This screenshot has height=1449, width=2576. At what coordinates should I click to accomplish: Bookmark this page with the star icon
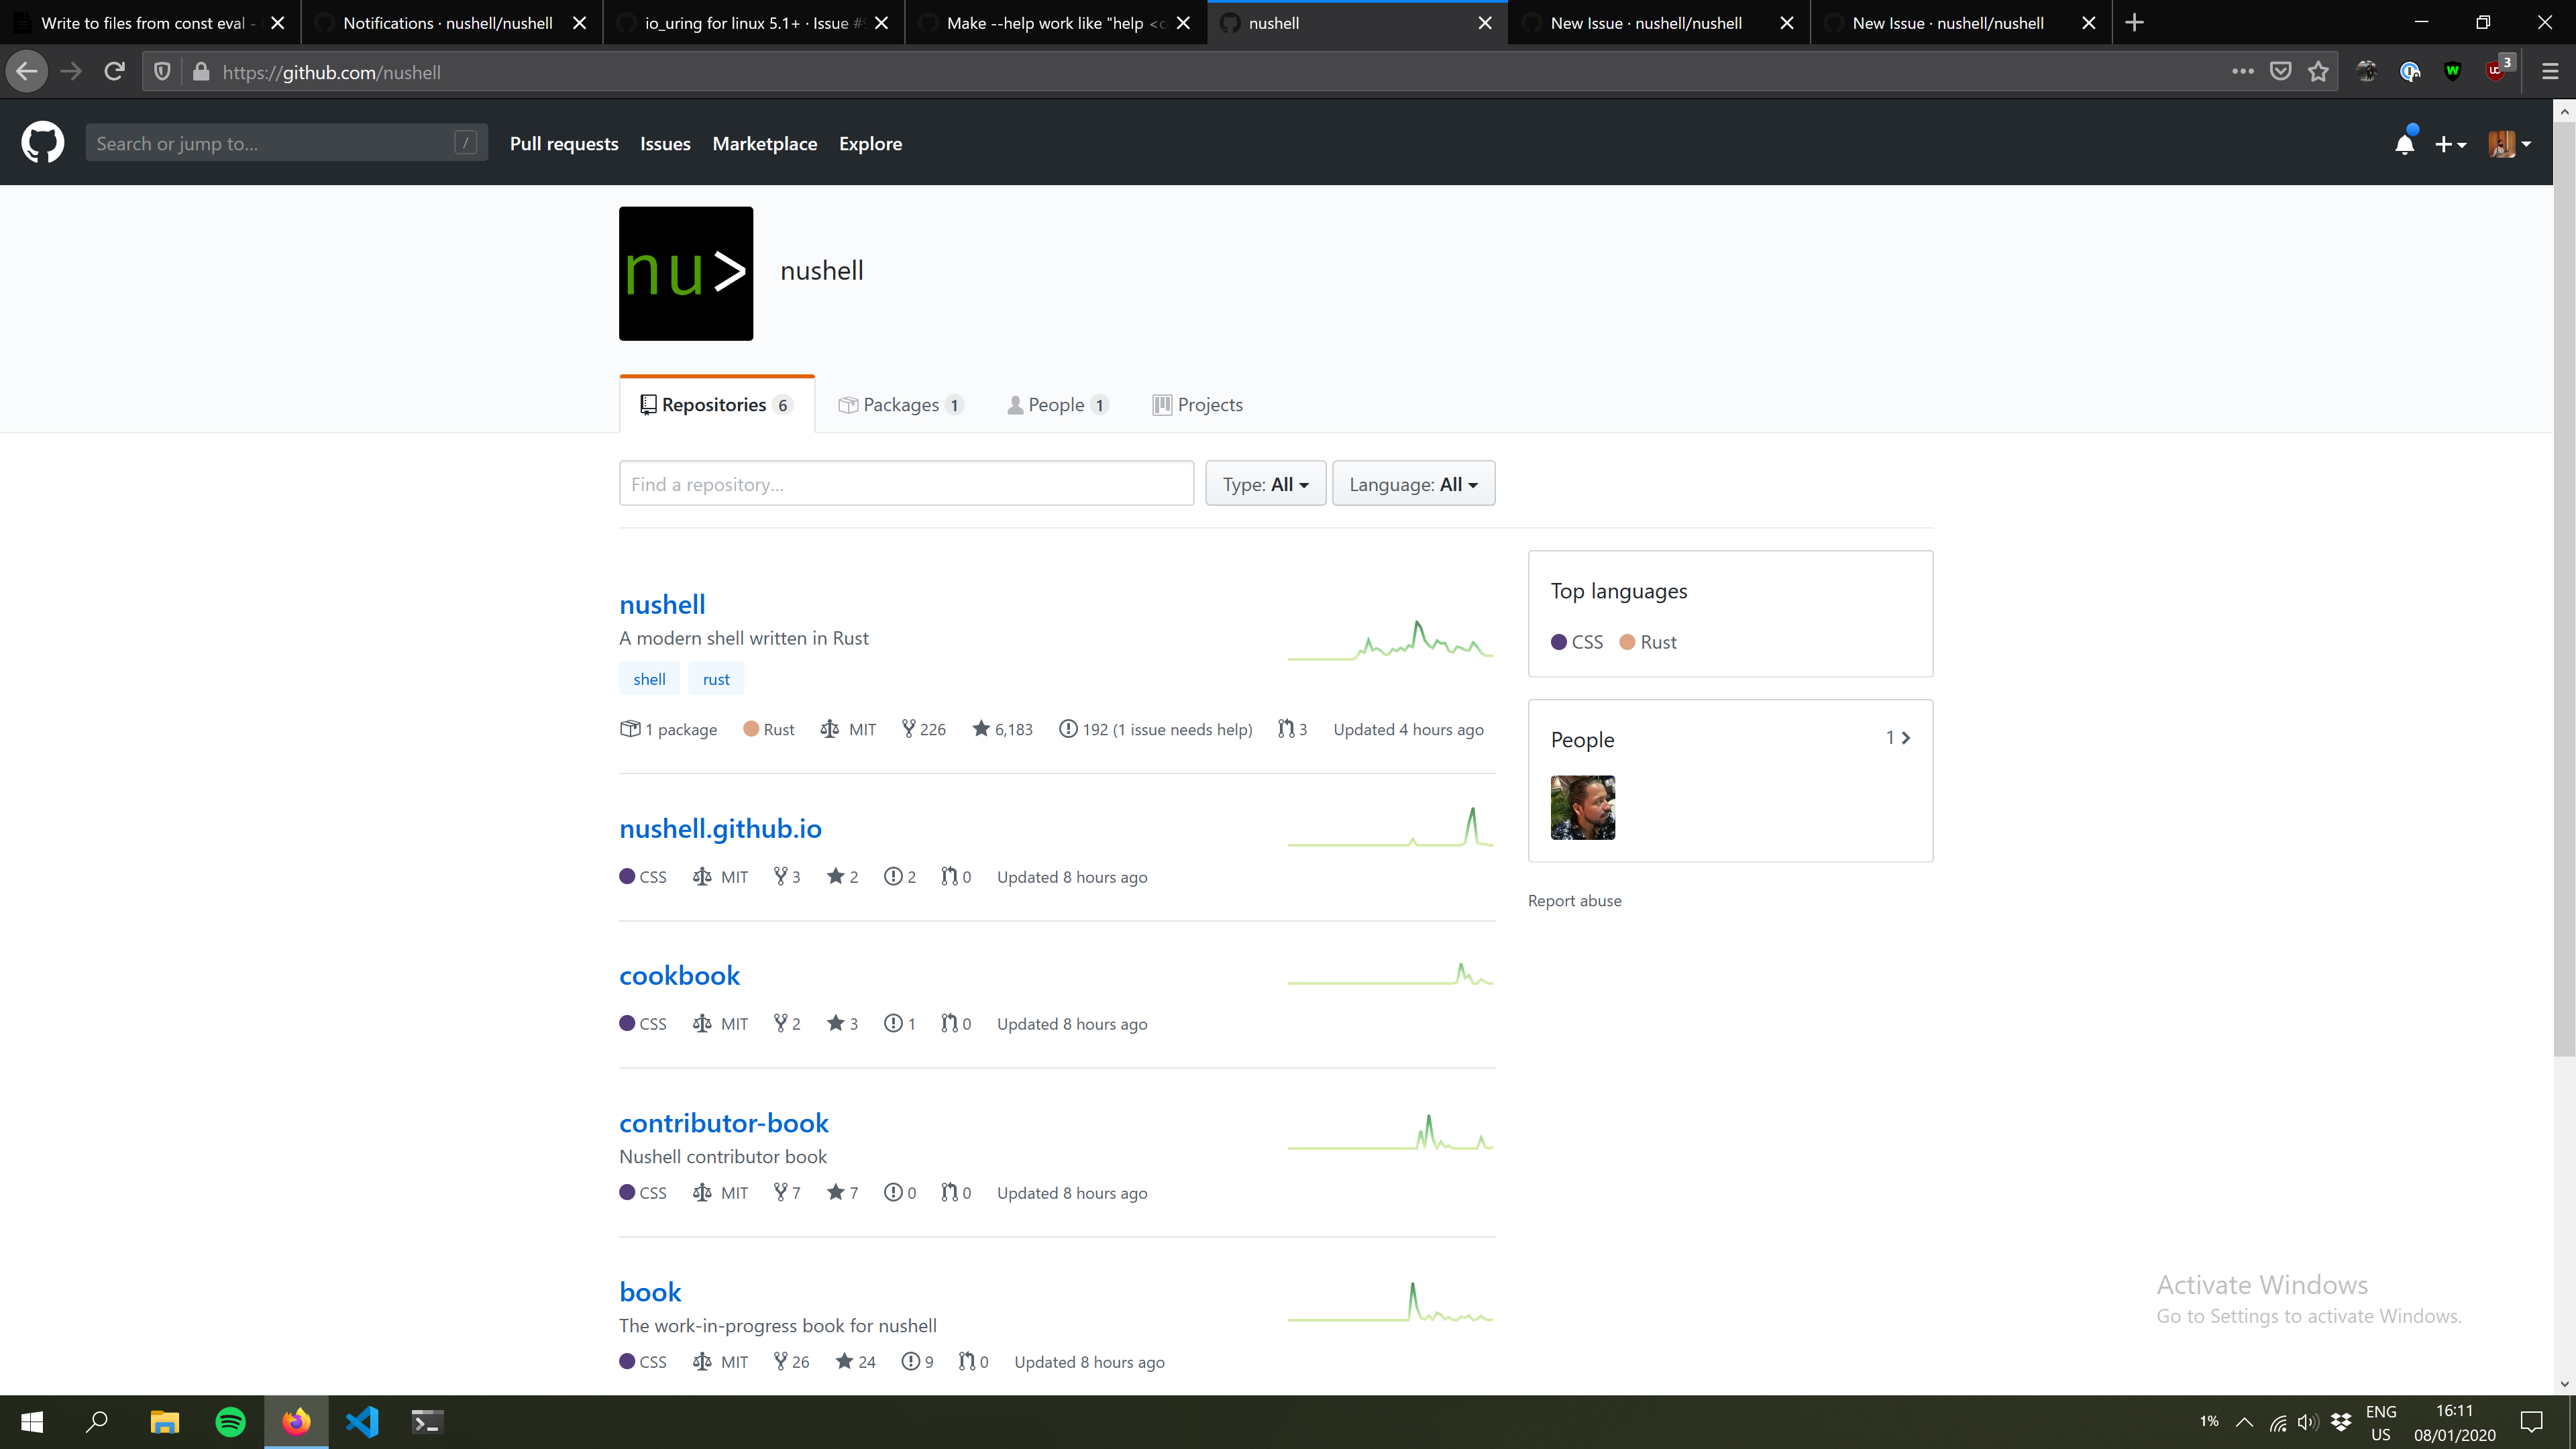coord(2318,71)
